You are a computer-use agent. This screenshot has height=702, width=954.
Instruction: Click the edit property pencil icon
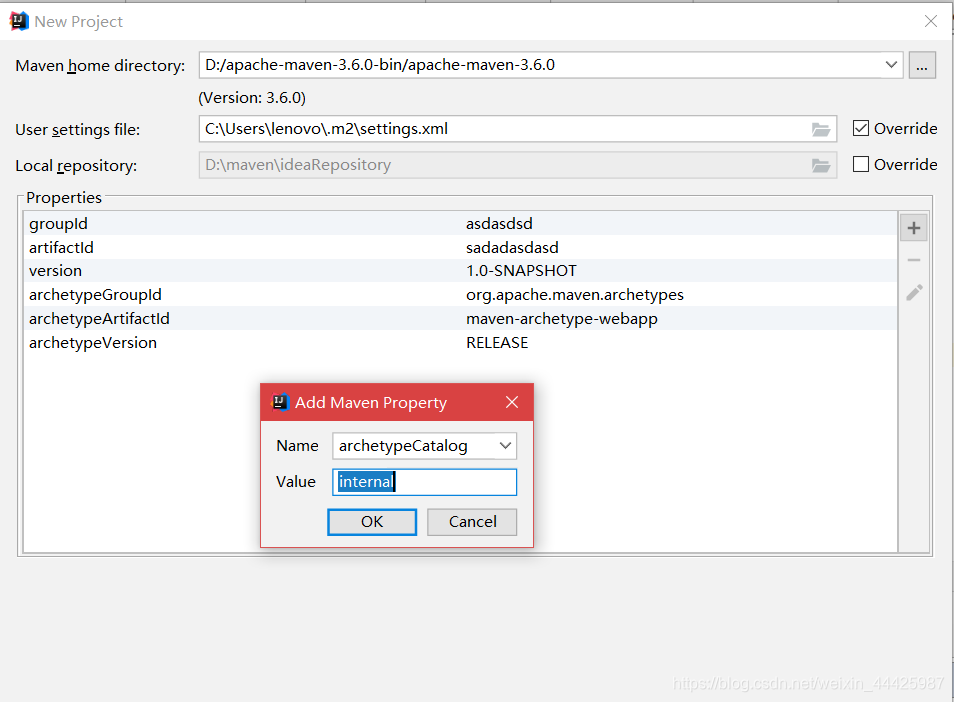[914, 293]
